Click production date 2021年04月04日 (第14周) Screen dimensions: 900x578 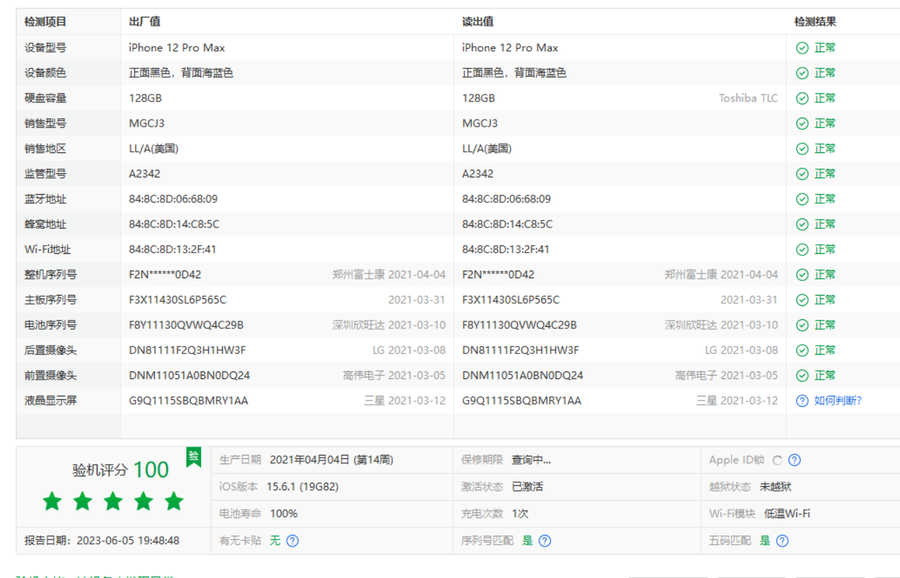click(x=332, y=460)
